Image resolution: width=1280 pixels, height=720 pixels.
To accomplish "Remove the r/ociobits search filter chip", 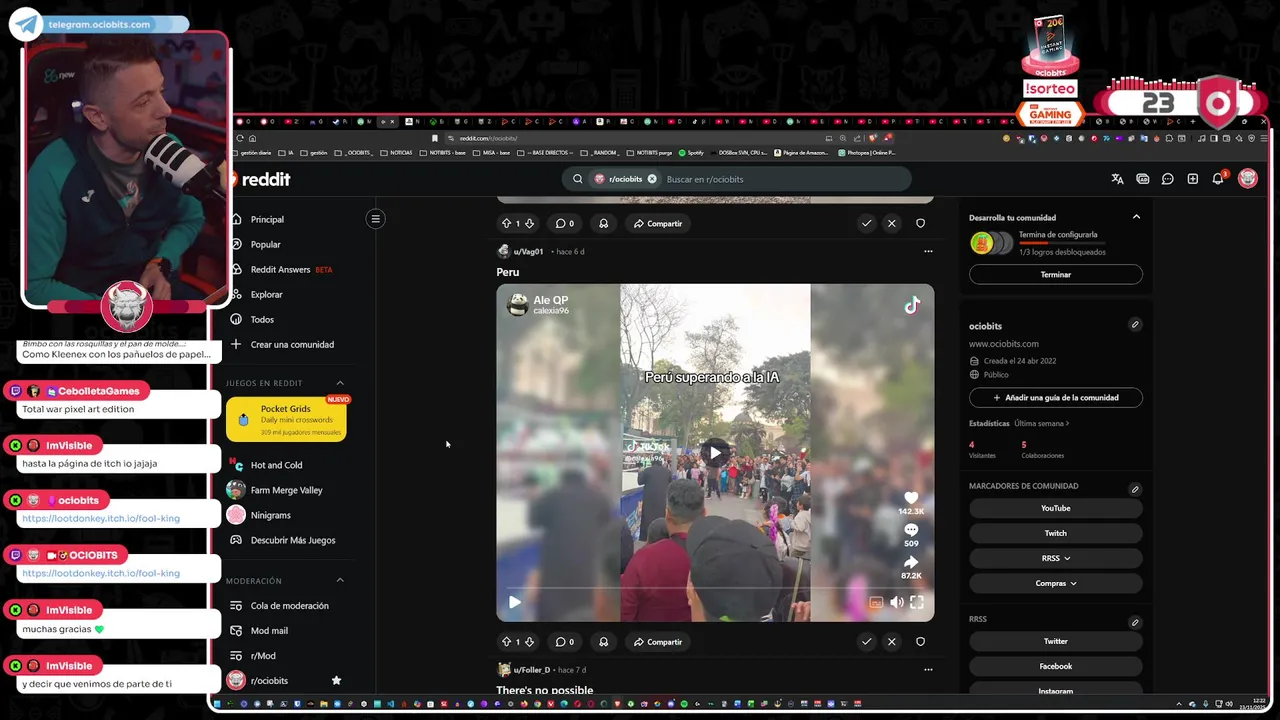I will click(652, 179).
